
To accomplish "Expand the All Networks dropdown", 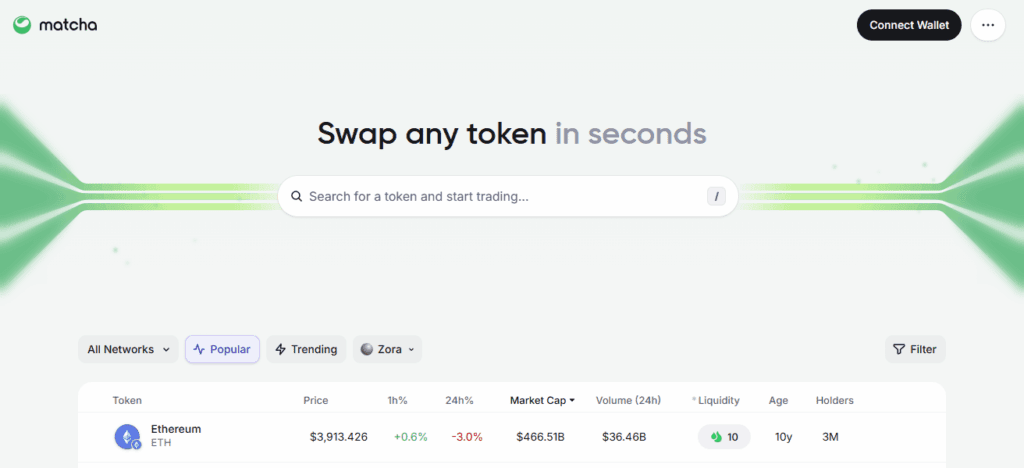I will (128, 349).
